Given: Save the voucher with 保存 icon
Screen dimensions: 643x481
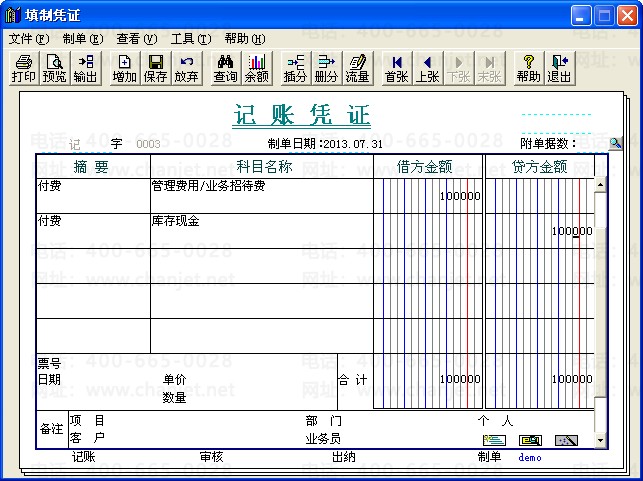Looking at the screenshot, I should (155, 68).
